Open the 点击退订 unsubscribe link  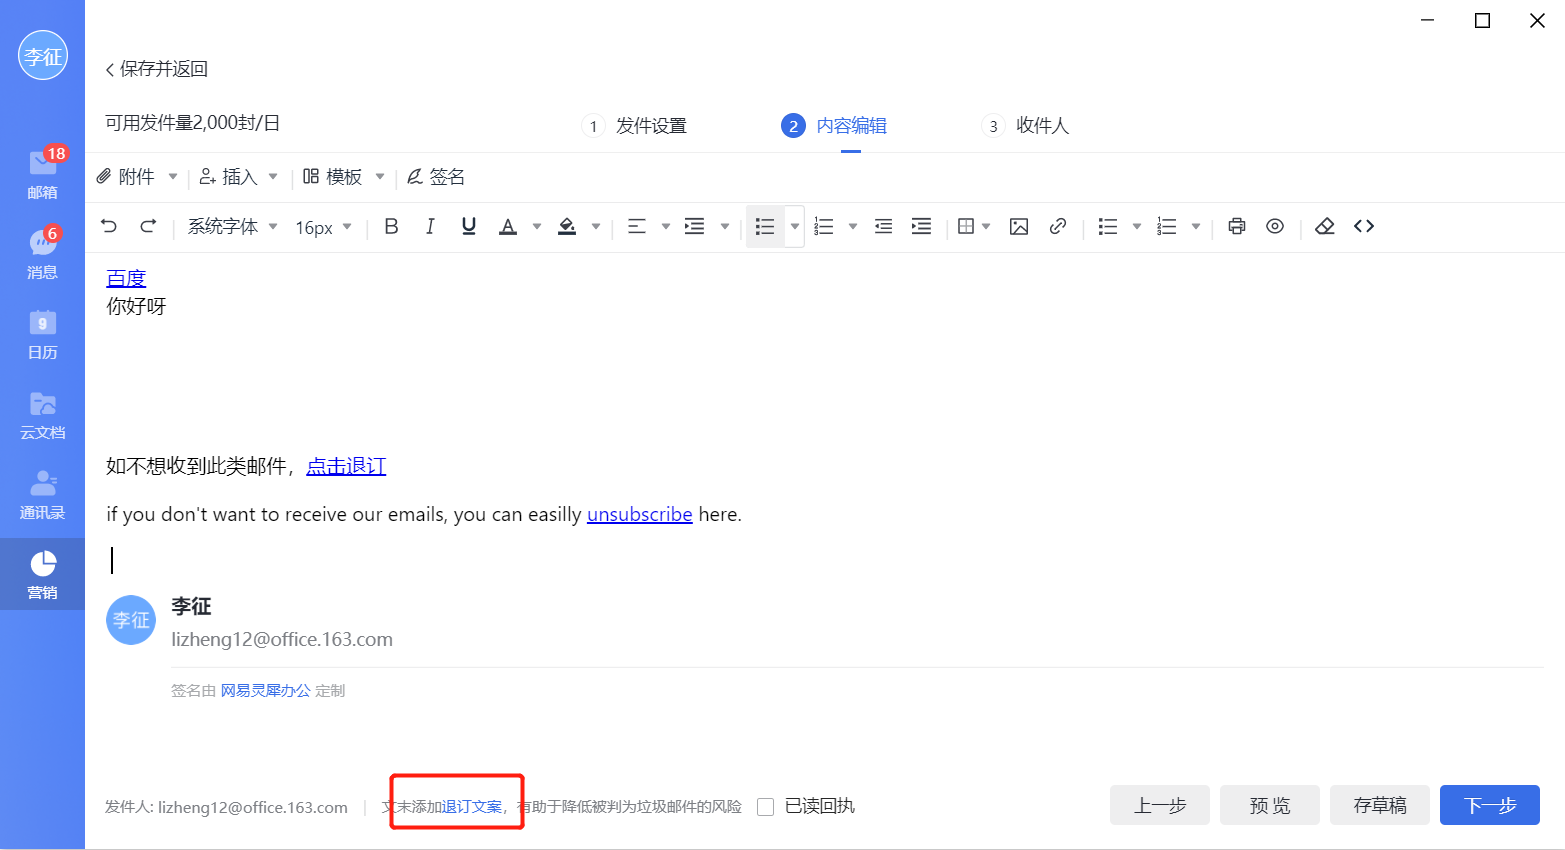[345, 466]
